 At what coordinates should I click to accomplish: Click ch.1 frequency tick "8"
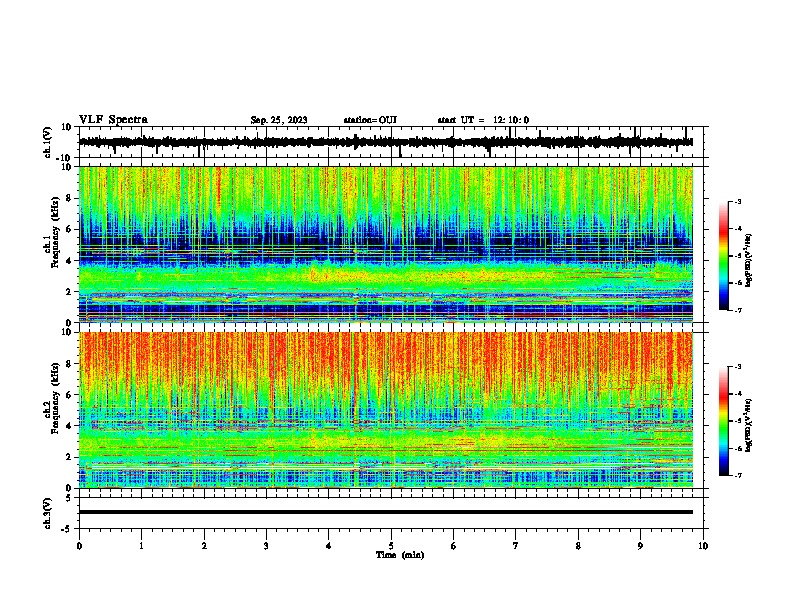coord(69,198)
